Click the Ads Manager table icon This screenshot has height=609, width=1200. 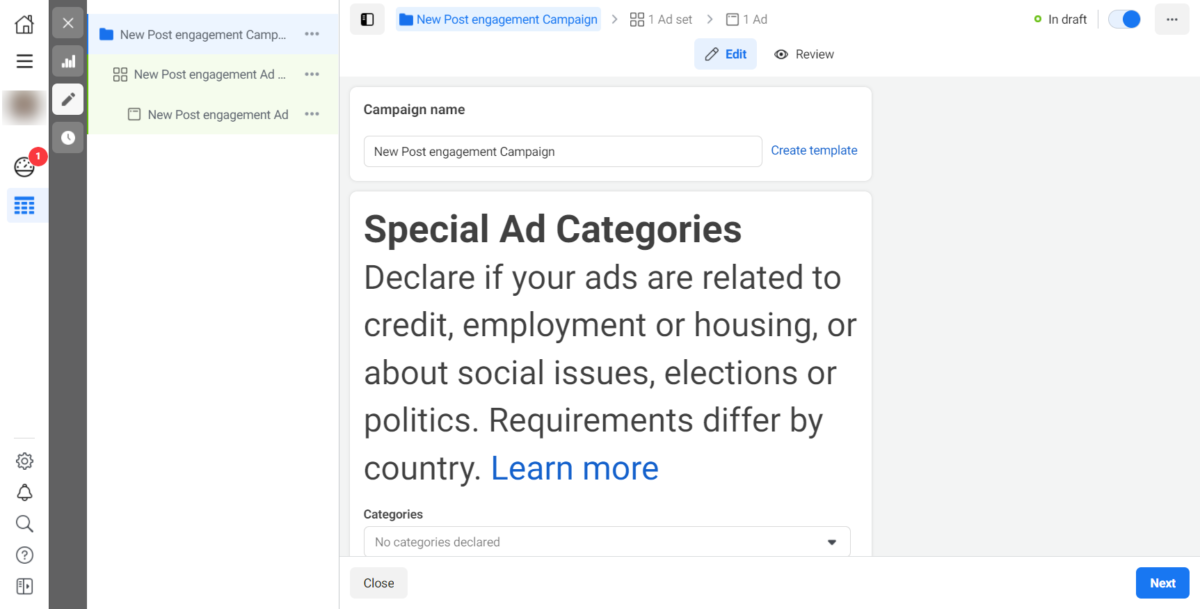point(24,206)
